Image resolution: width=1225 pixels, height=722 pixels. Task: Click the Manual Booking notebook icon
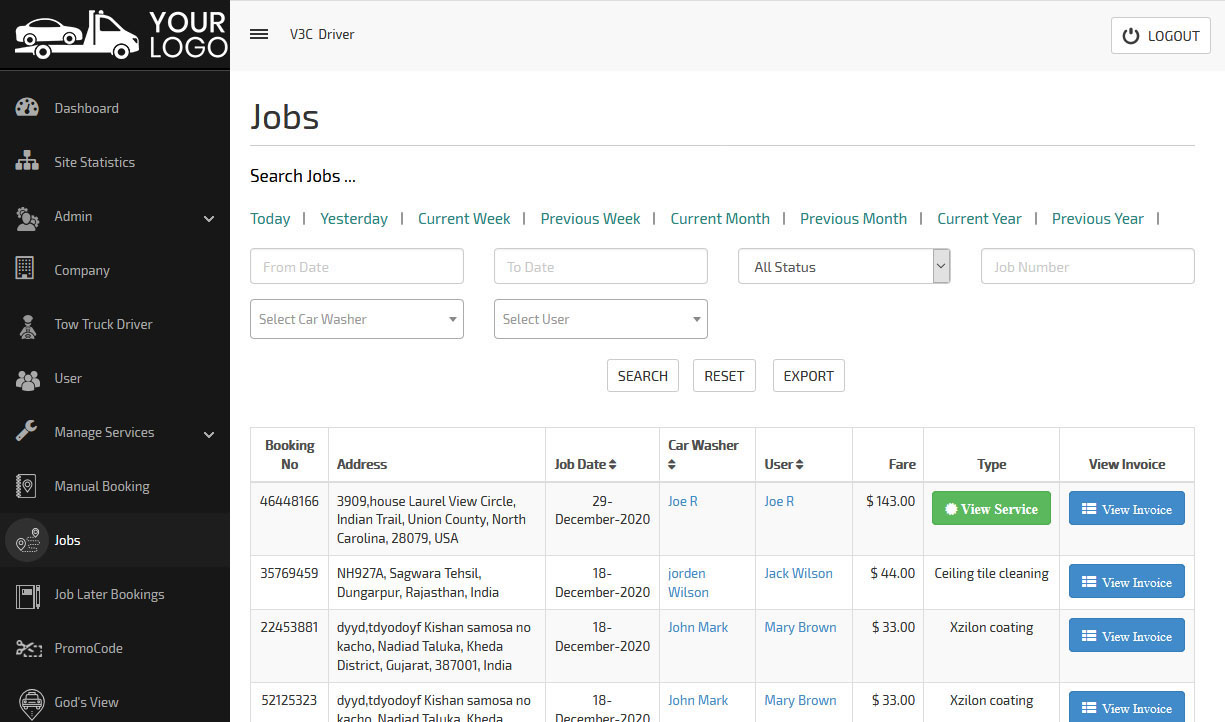tap(26, 486)
